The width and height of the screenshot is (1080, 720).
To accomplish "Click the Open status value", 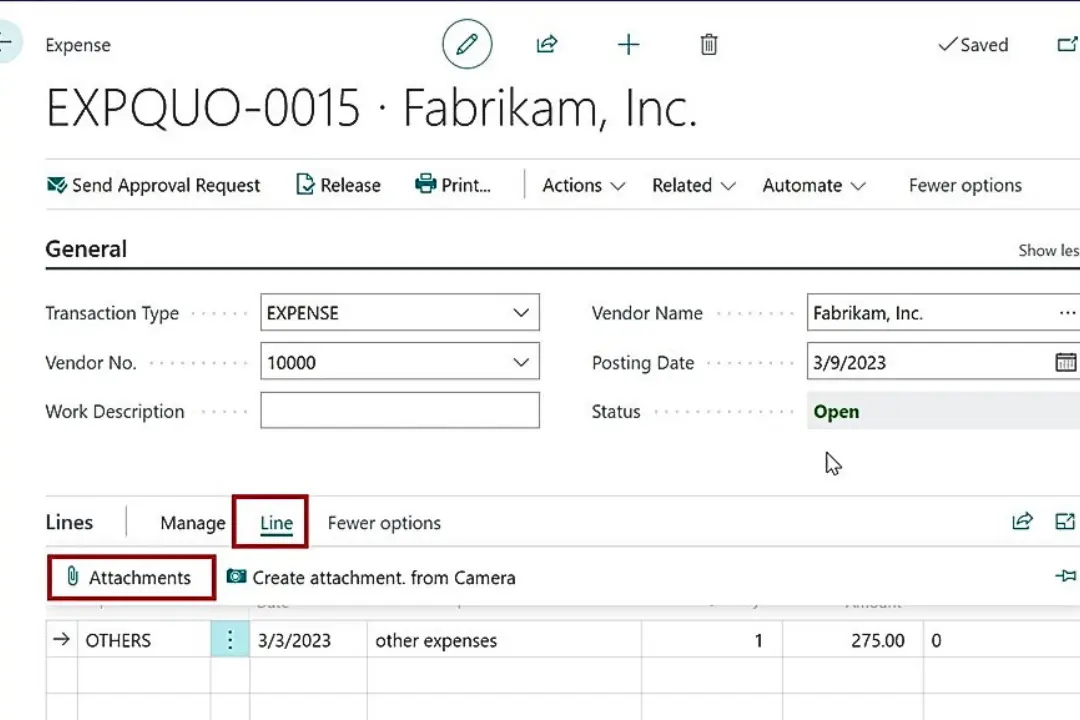I will 836,411.
